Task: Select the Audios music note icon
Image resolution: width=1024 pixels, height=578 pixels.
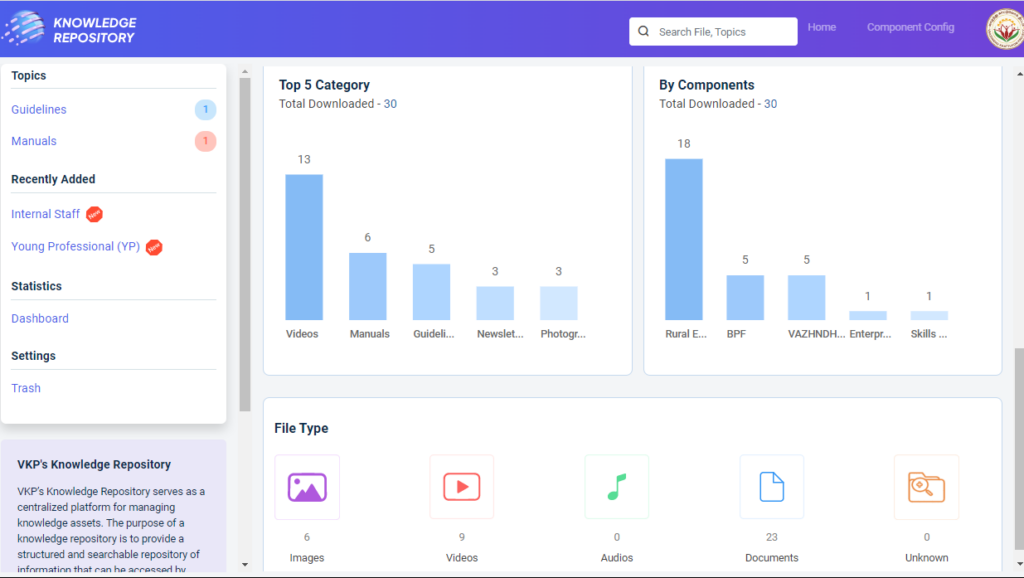Action: [x=616, y=487]
